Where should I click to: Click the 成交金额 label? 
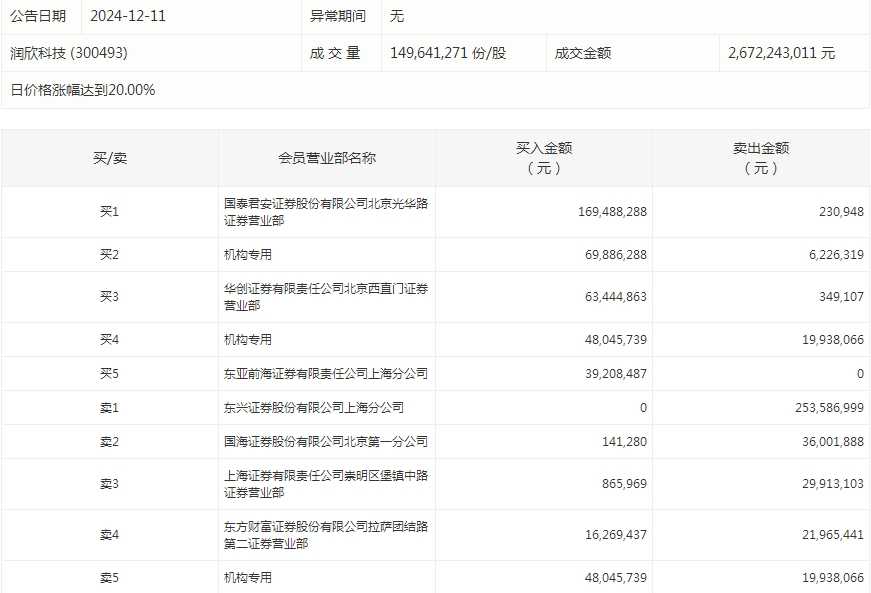point(583,53)
